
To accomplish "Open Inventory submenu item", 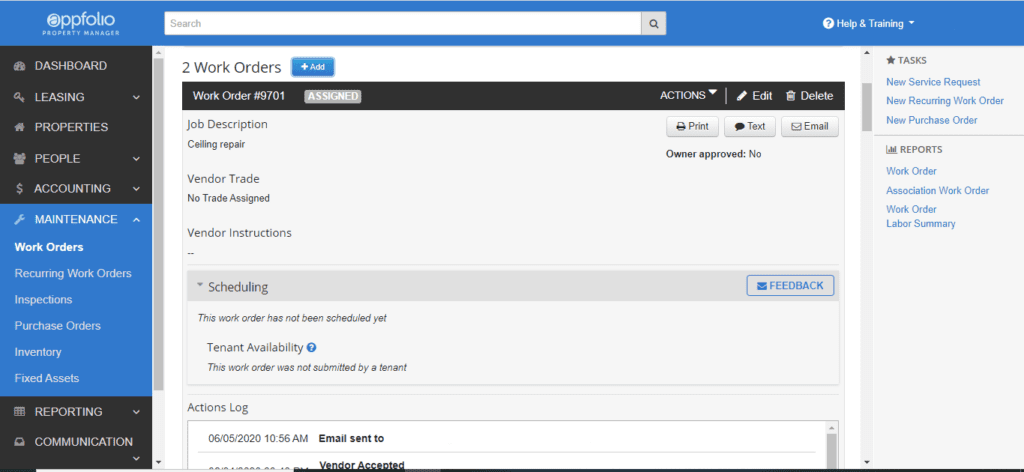I will tap(38, 352).
